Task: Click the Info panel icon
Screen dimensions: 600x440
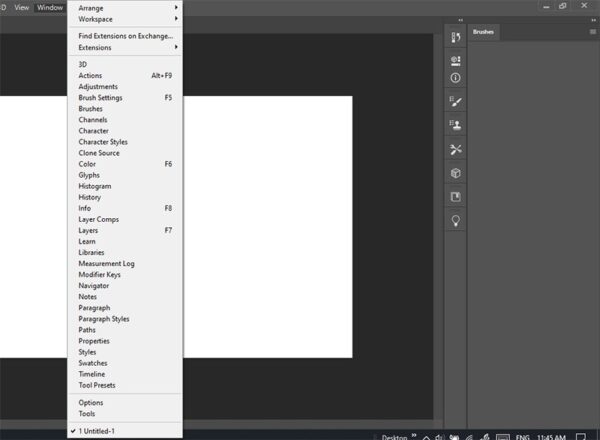Action: (456, 78)
